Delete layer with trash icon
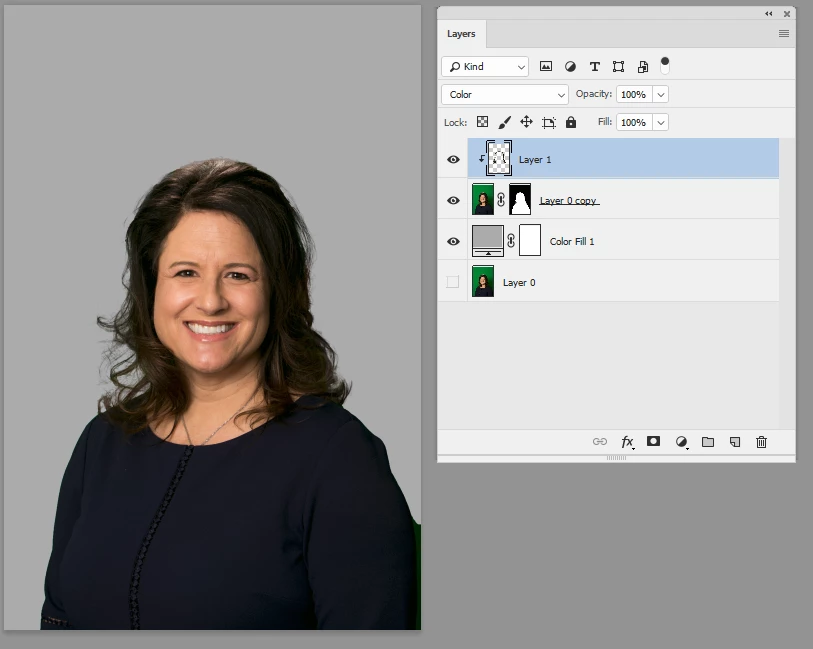 [761, 442]
